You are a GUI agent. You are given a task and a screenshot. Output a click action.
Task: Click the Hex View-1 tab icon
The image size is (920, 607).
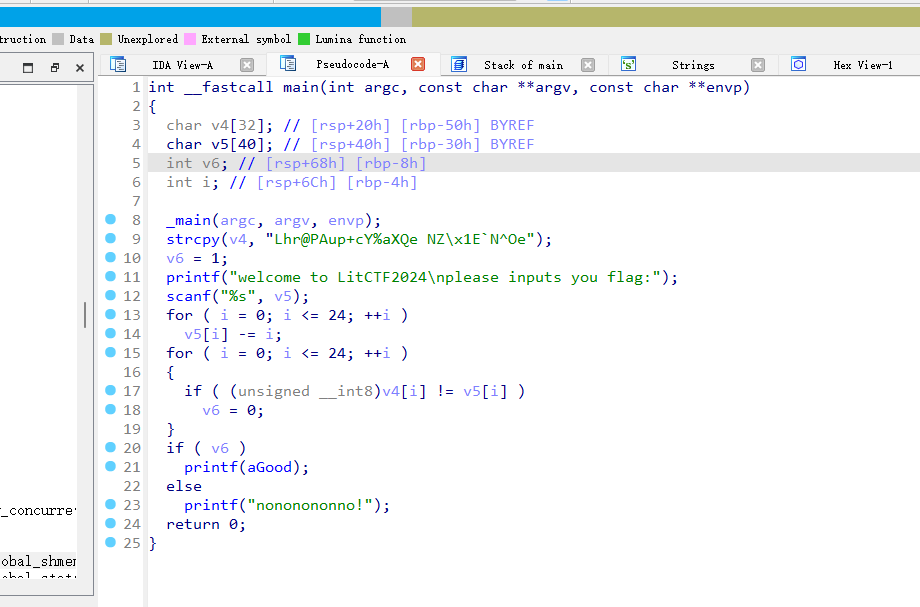pos(798,63)
